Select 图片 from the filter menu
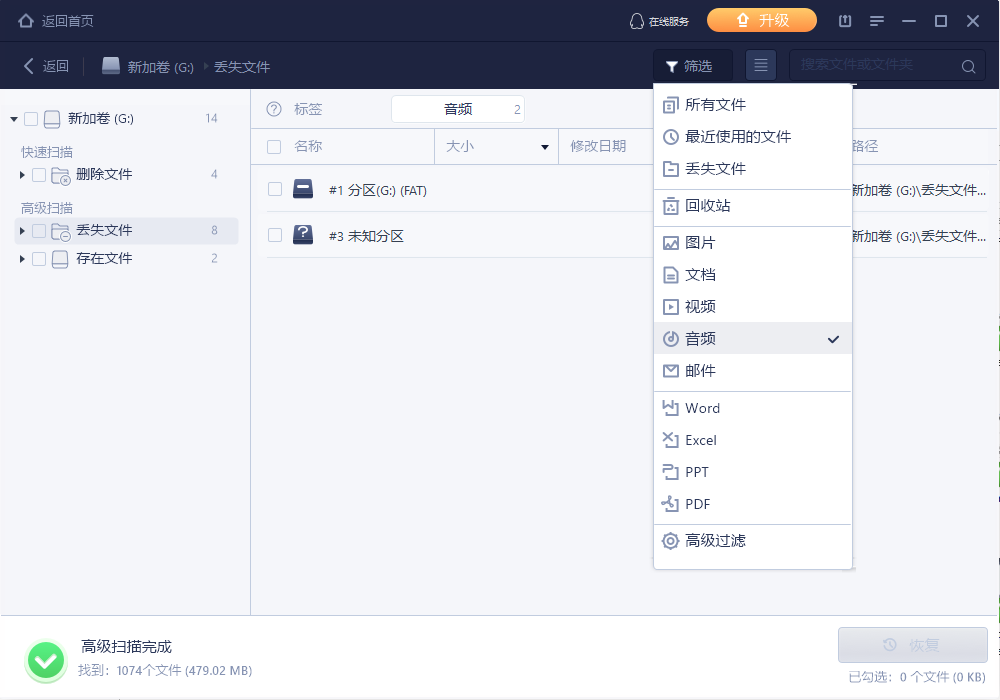 (700, 243)
